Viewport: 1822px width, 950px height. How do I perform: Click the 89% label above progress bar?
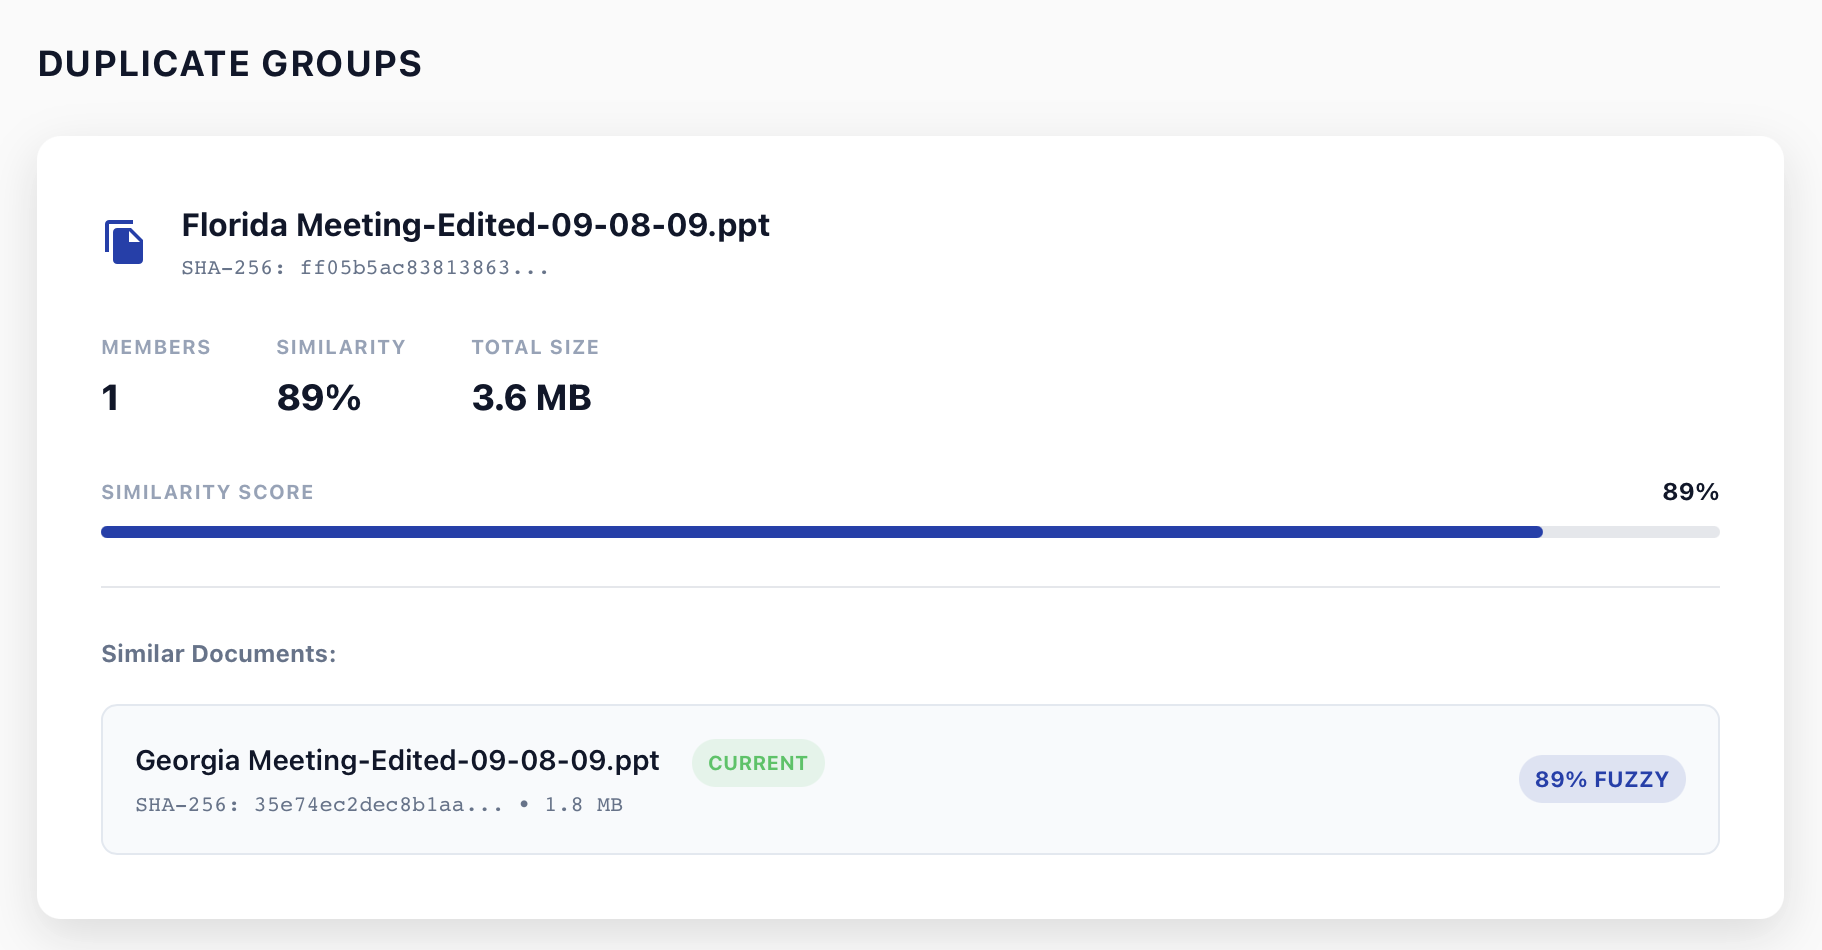pyautogui.click(x=1690, y=492)
